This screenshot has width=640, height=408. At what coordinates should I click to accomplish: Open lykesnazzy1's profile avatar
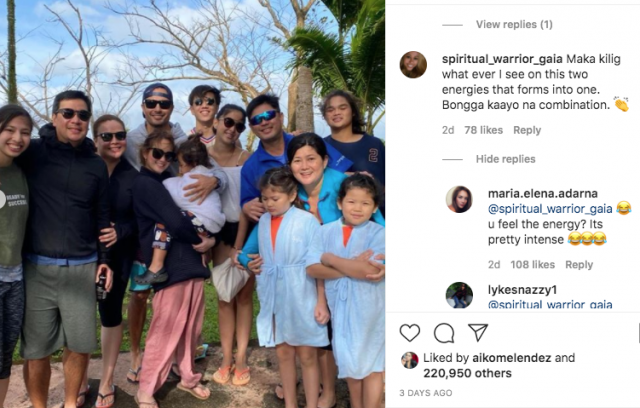[459, 295]
